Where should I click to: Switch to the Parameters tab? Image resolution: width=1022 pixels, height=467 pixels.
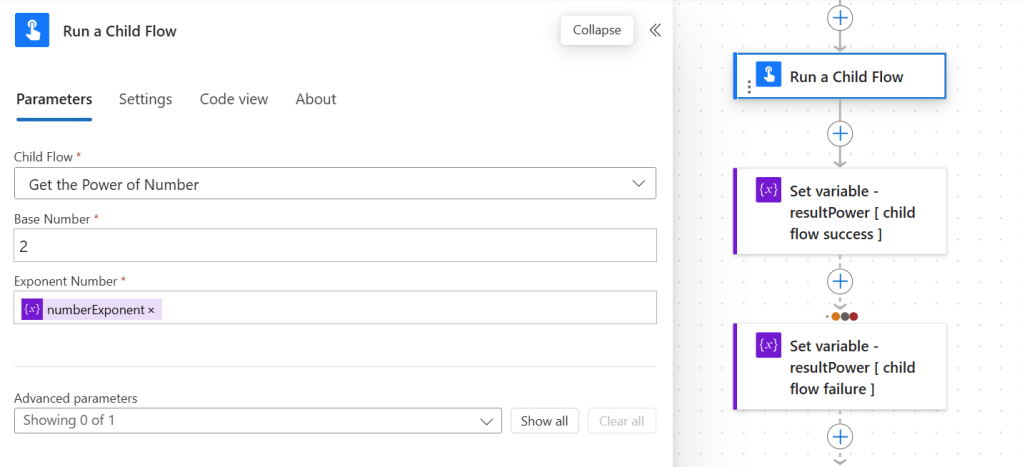click(x=54, y=99)
